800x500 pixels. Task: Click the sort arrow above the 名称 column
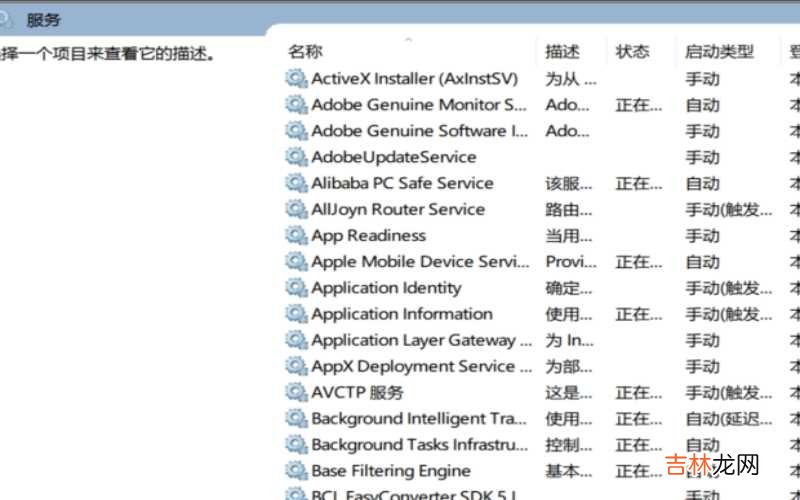tap(408, 40)
